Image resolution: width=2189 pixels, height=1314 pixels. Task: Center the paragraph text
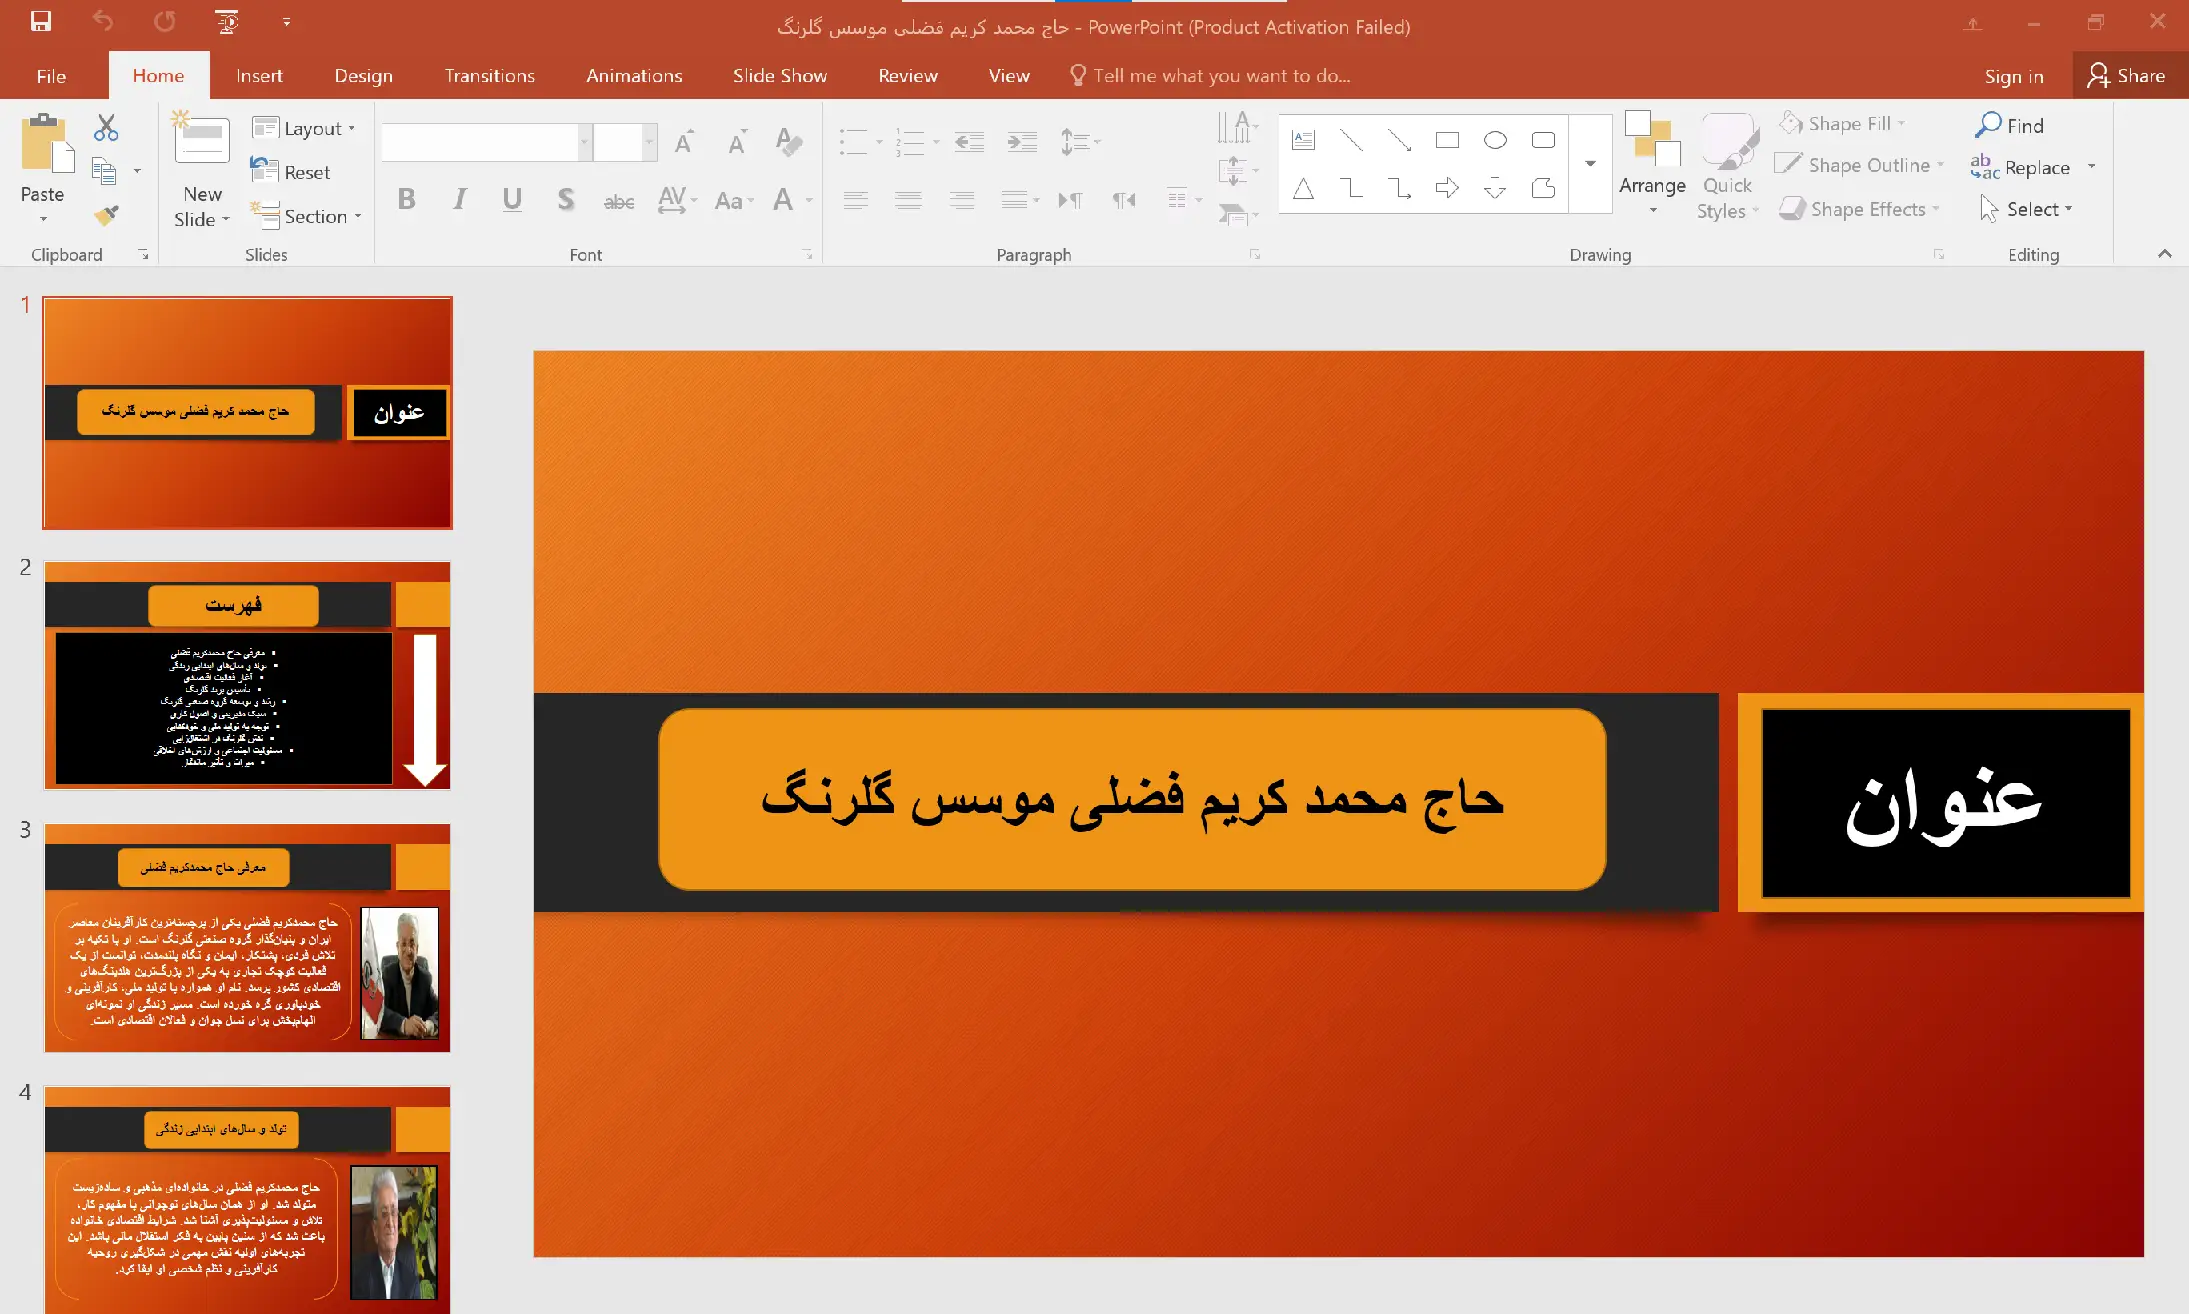pos(908,200)
